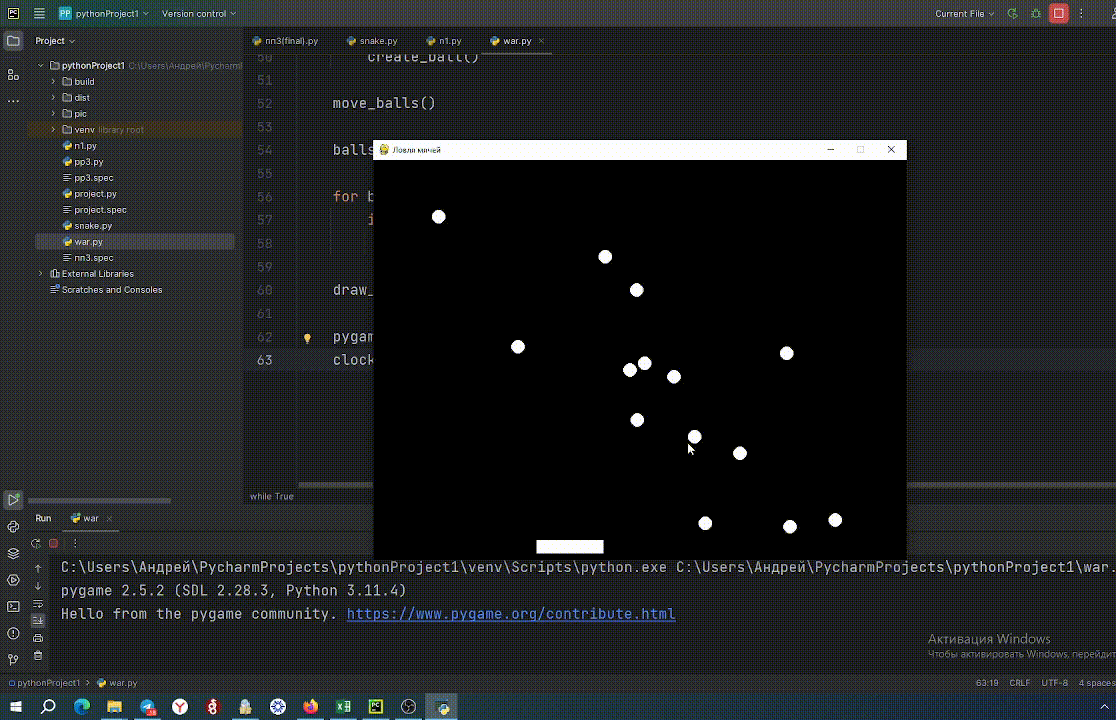
Task: Expand the build folder
Action: (54, 82)
